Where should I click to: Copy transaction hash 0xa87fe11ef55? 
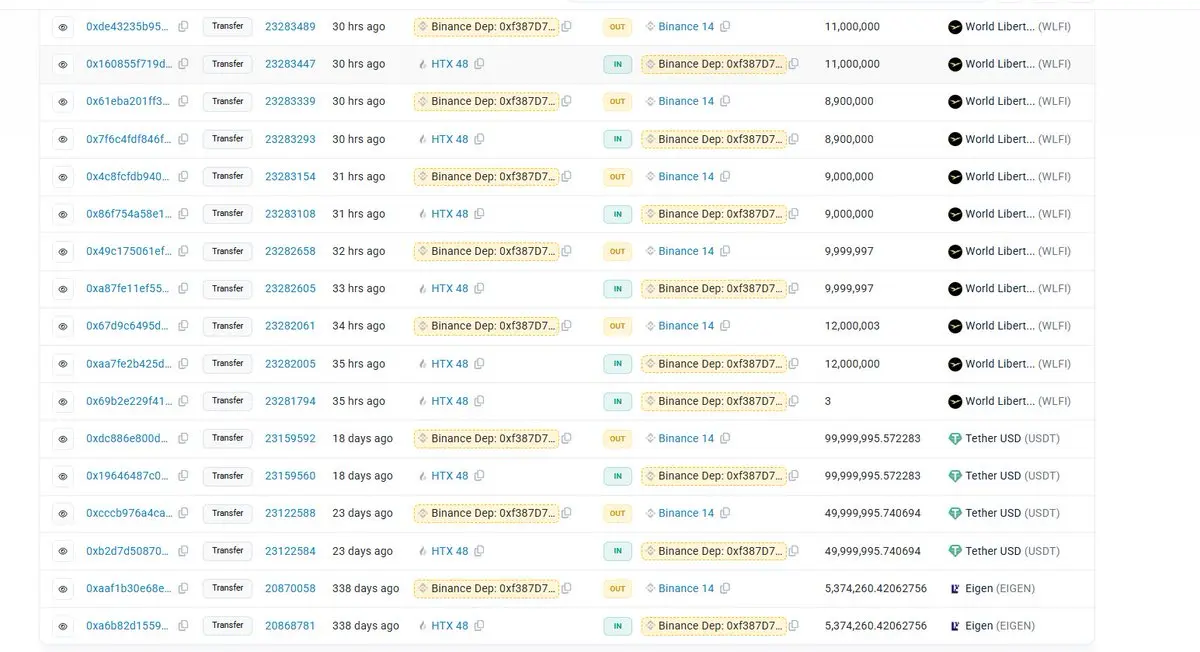click(x=183, y=288)
